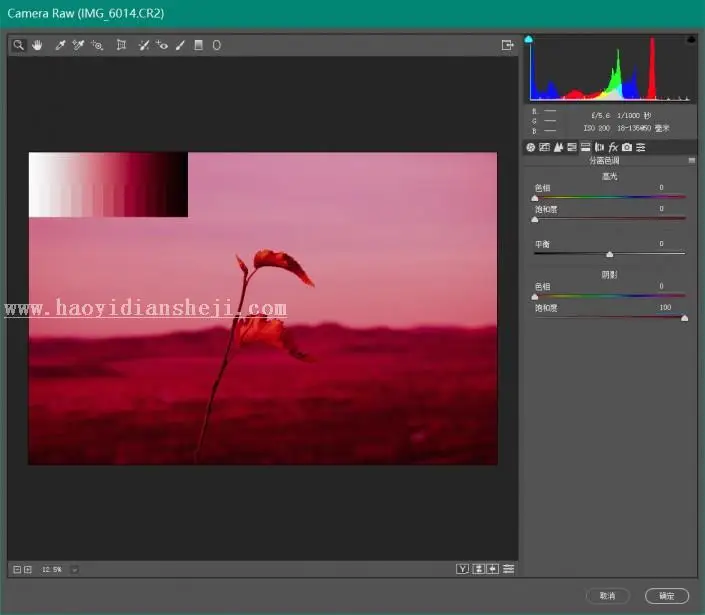This screenshot has height=615, width=705.
Task: Adjust the balance slider handle
Action: [x=610, y=254]
